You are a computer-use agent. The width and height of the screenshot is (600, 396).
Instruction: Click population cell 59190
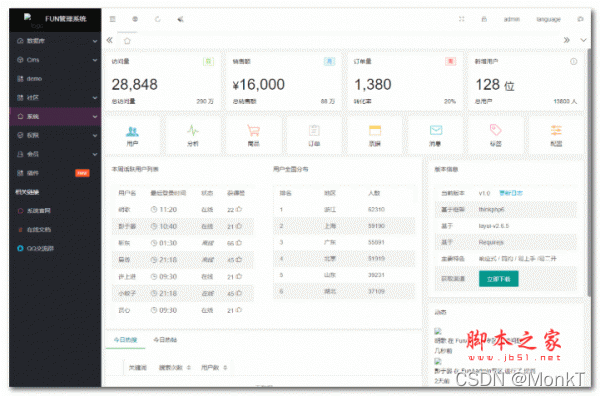pos(376,226)
